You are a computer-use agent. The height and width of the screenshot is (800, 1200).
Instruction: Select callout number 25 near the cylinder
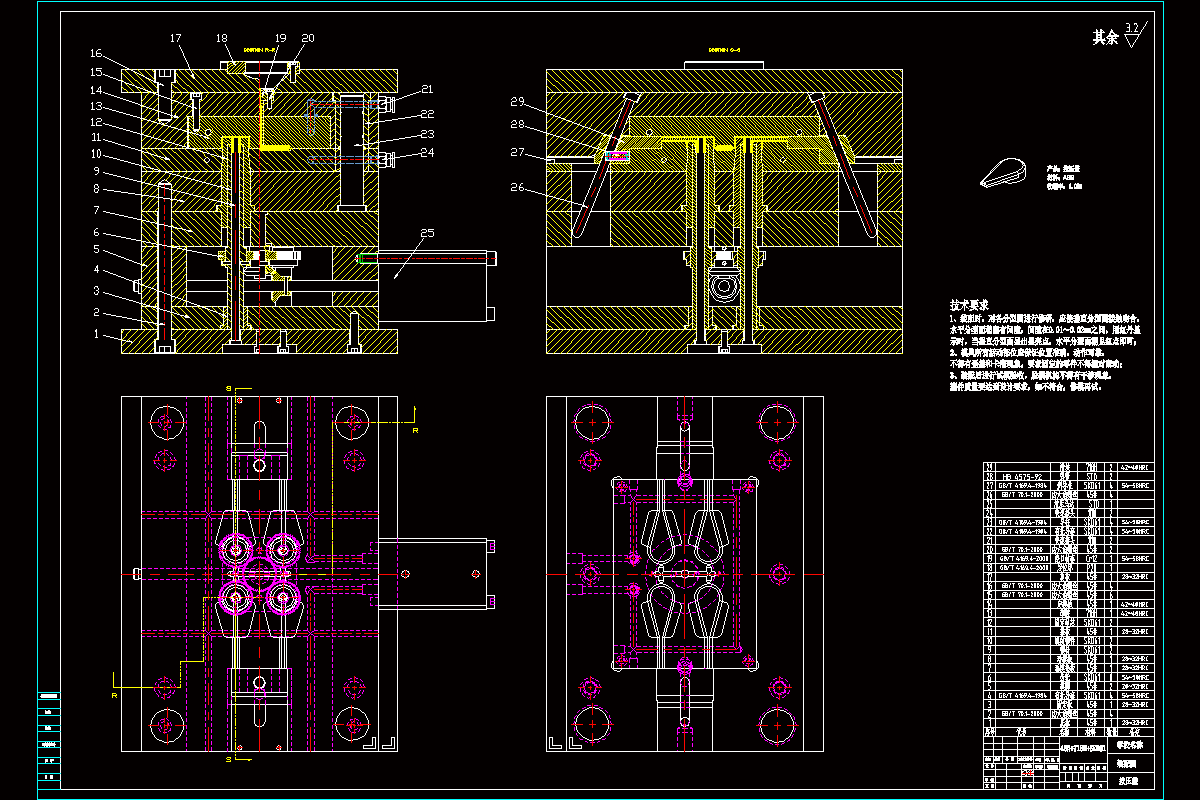click(427, 234)
